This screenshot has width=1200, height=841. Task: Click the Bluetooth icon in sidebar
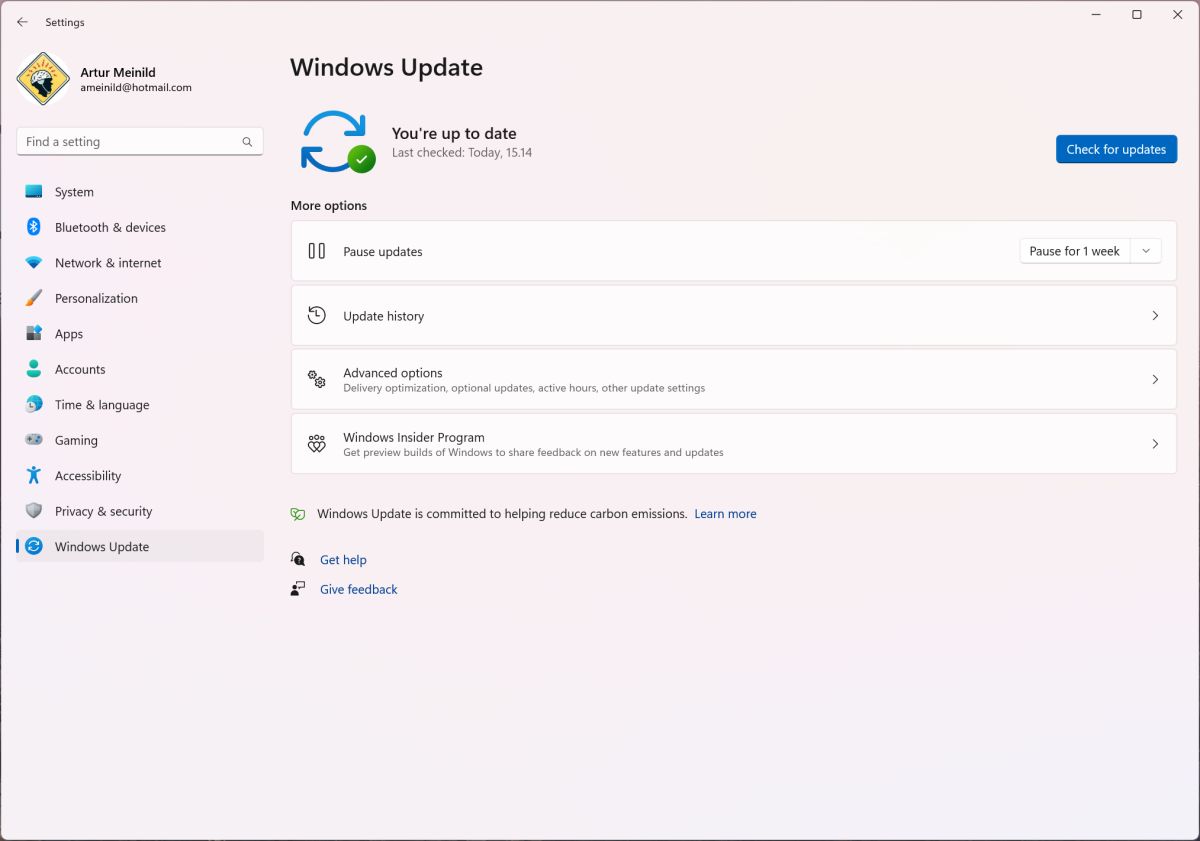point(34,227)
